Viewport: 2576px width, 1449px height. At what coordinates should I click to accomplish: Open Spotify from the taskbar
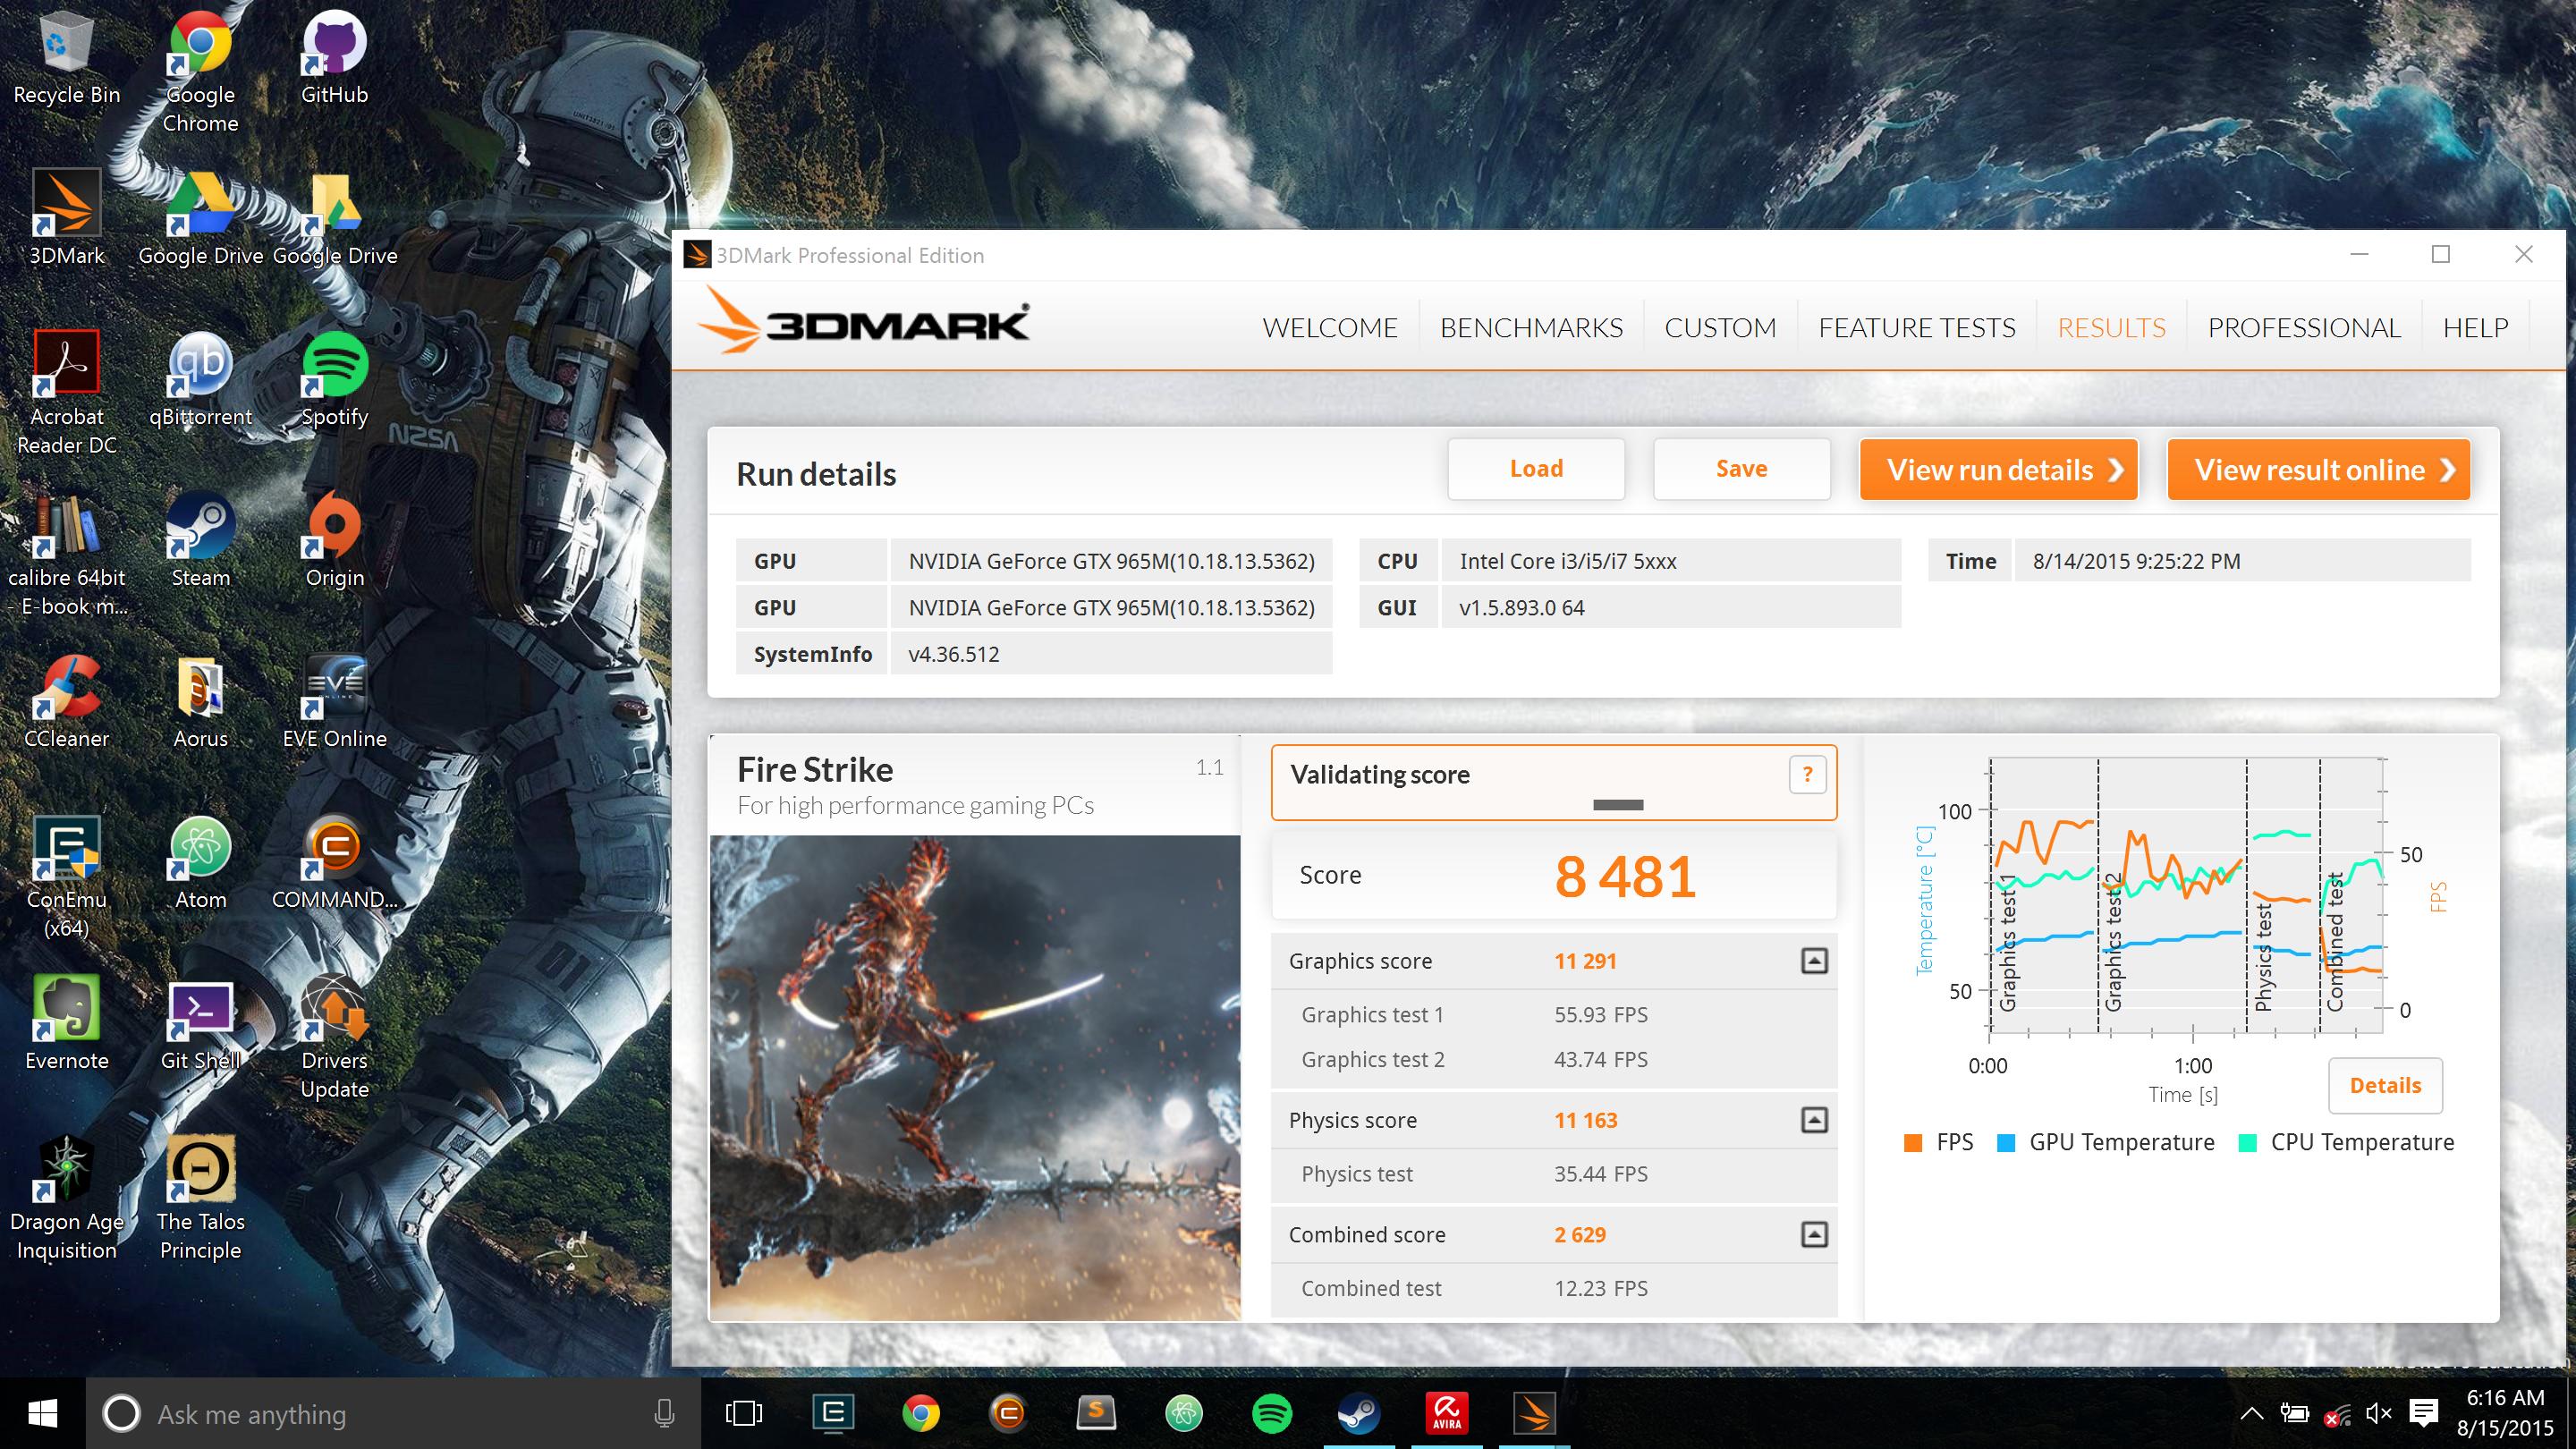pyautogui.click(x=1271, y=1413)
